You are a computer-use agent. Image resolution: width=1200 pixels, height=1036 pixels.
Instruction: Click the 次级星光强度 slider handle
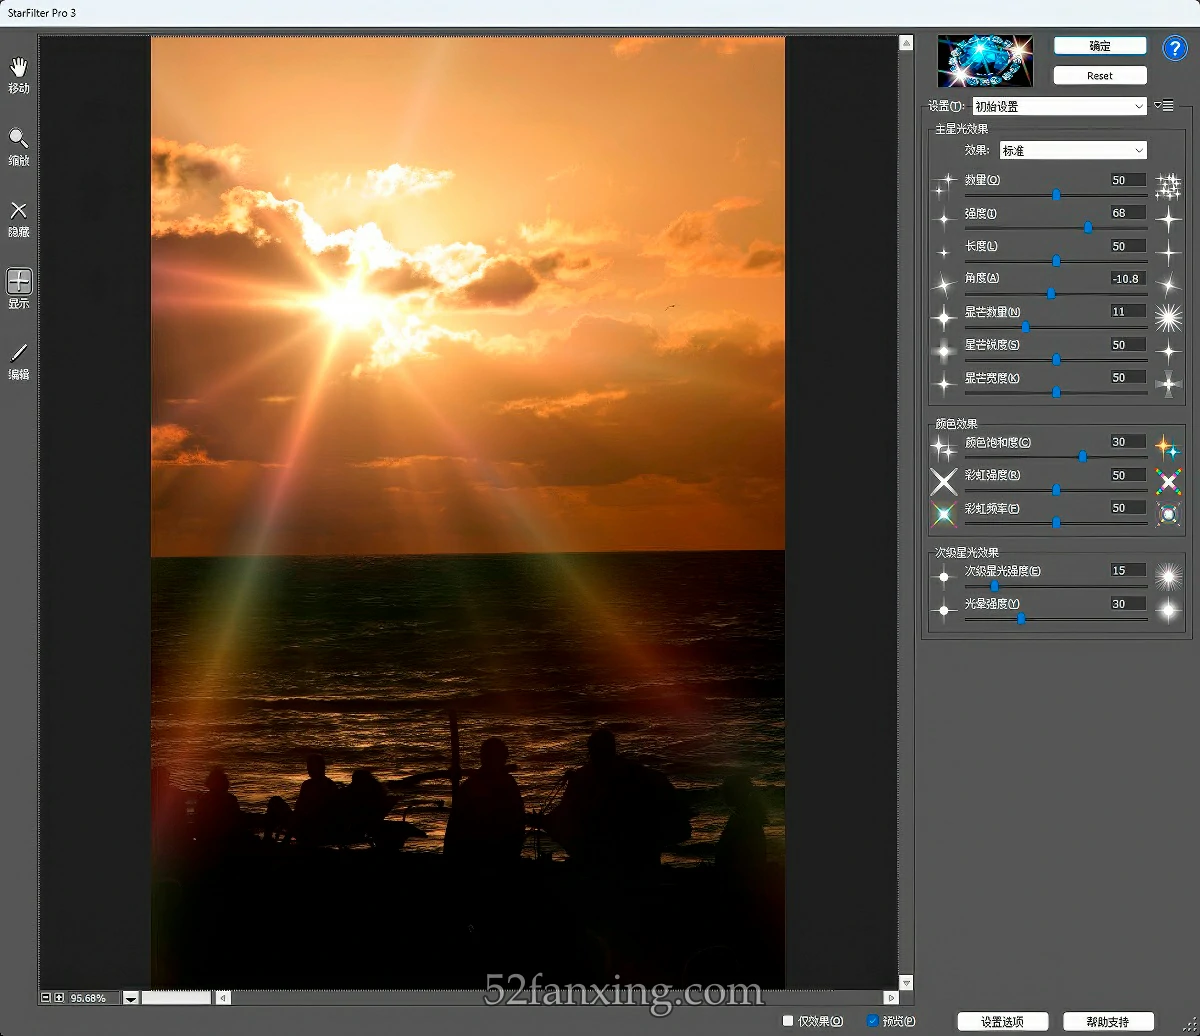994,586
